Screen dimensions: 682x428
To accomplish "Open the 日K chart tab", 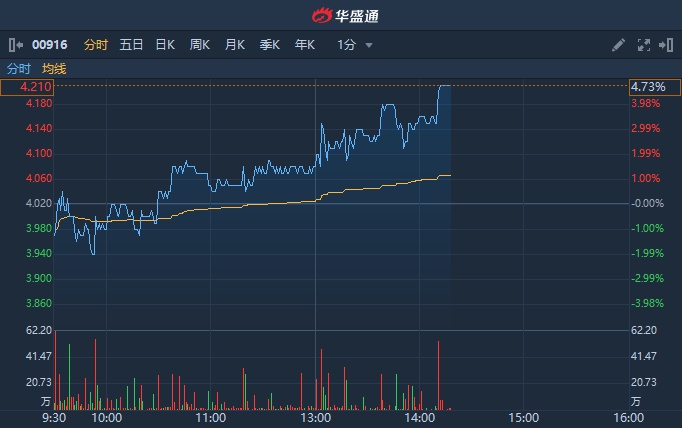I will click(165, 45).
